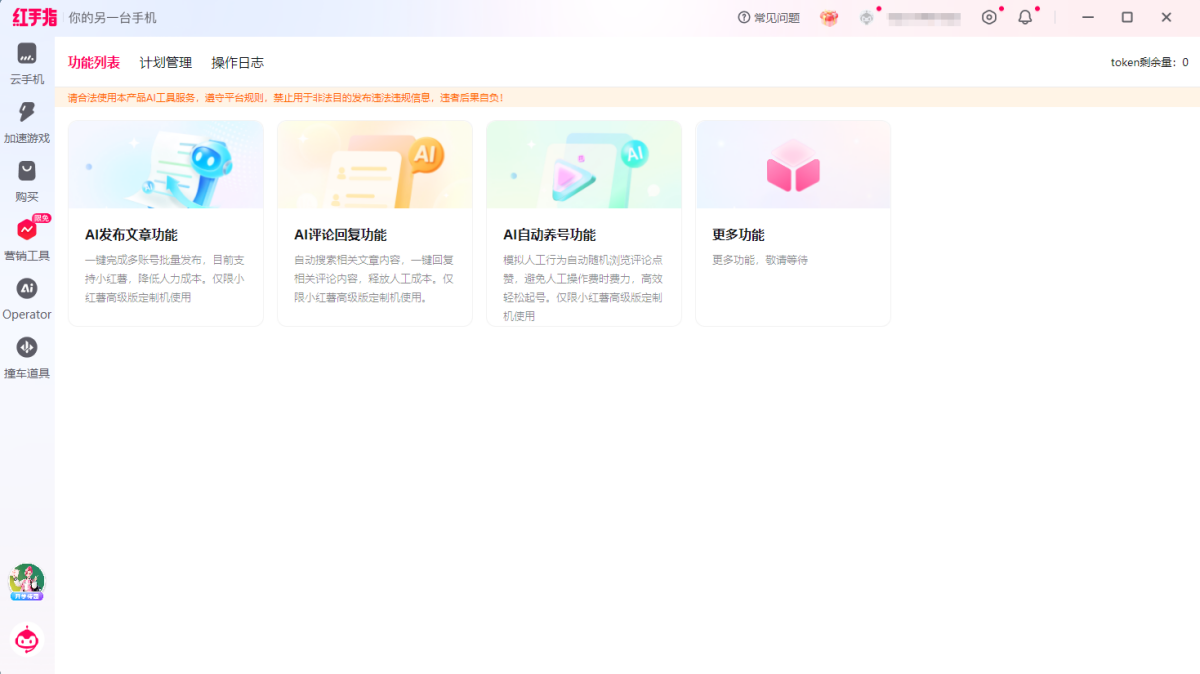Select 营销工具 in the sidebar
The height and width of the screenshot is (674, 1200).
(x=27, y=239)
